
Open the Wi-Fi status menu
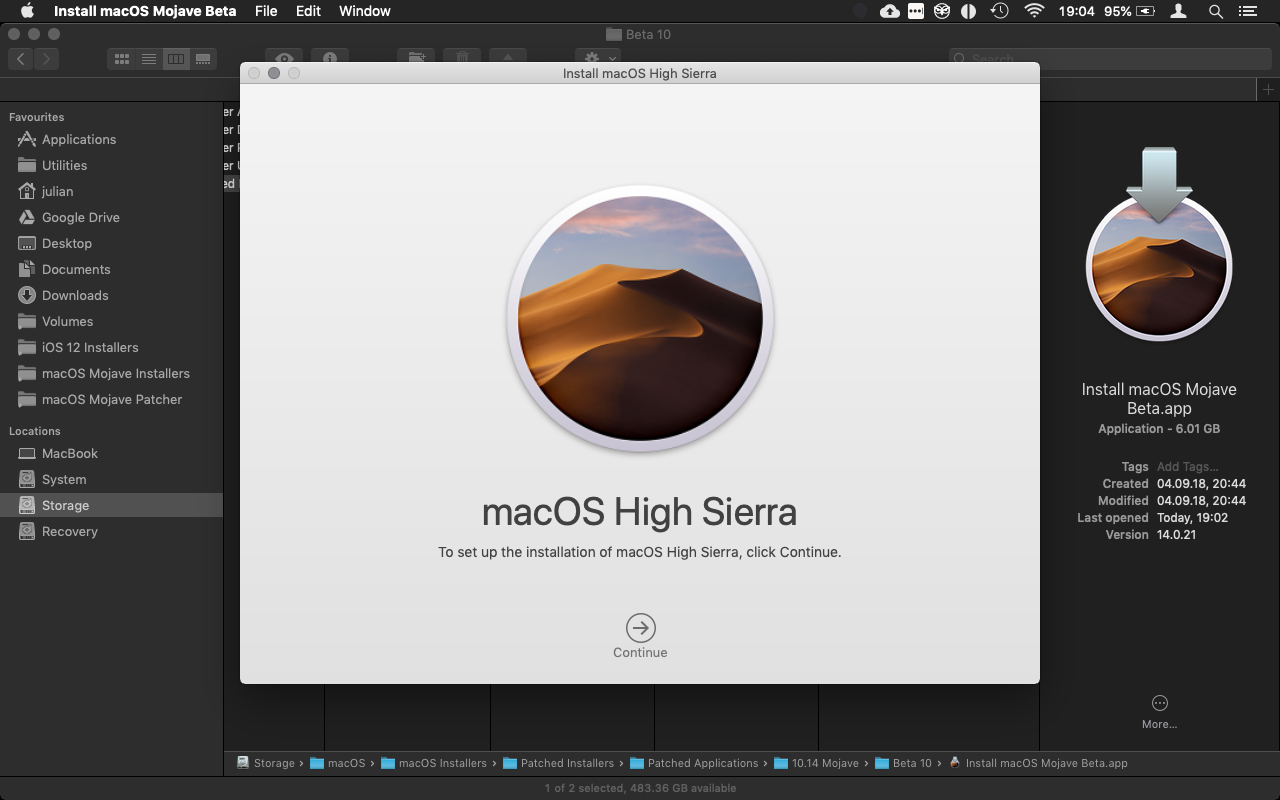1034,11
